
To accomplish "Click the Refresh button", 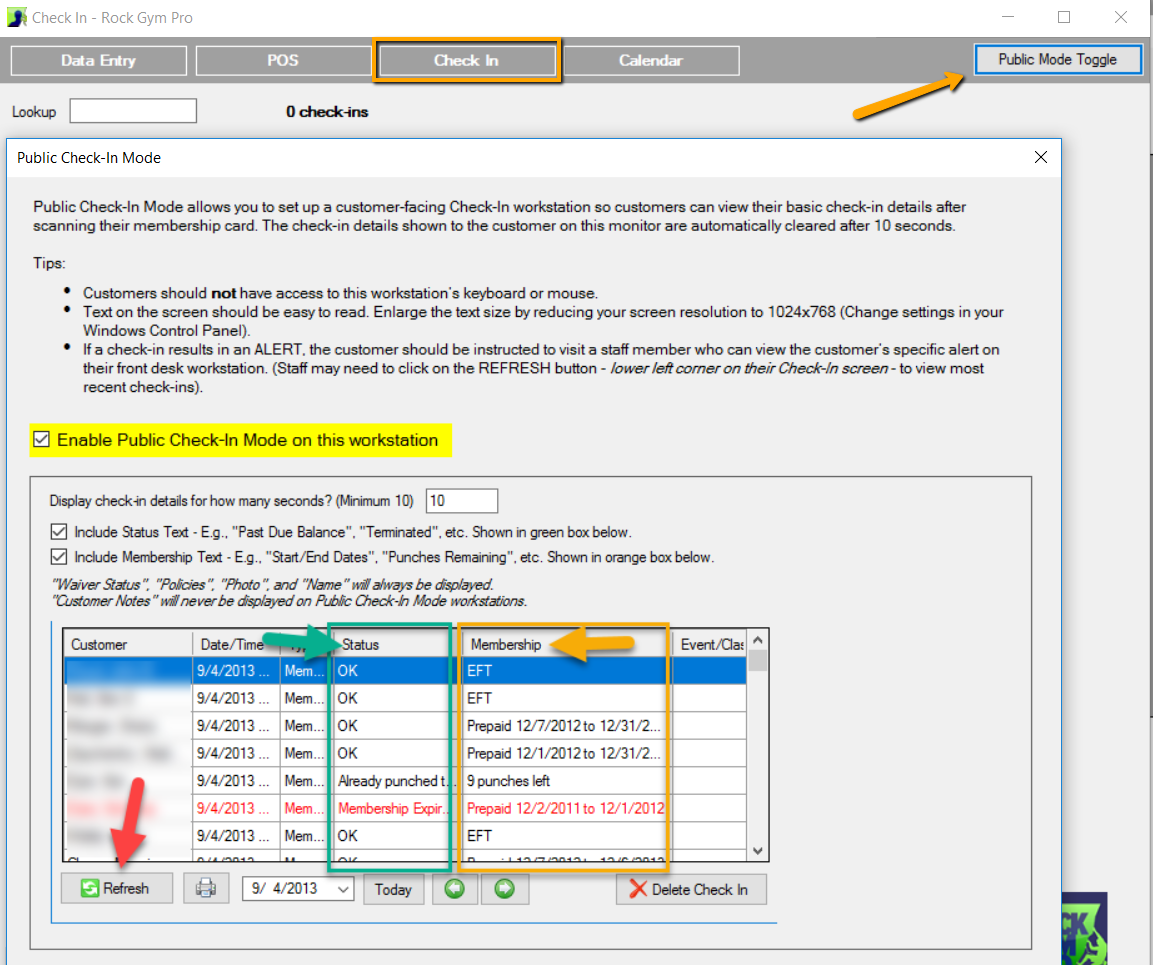I will coord(116,889).
